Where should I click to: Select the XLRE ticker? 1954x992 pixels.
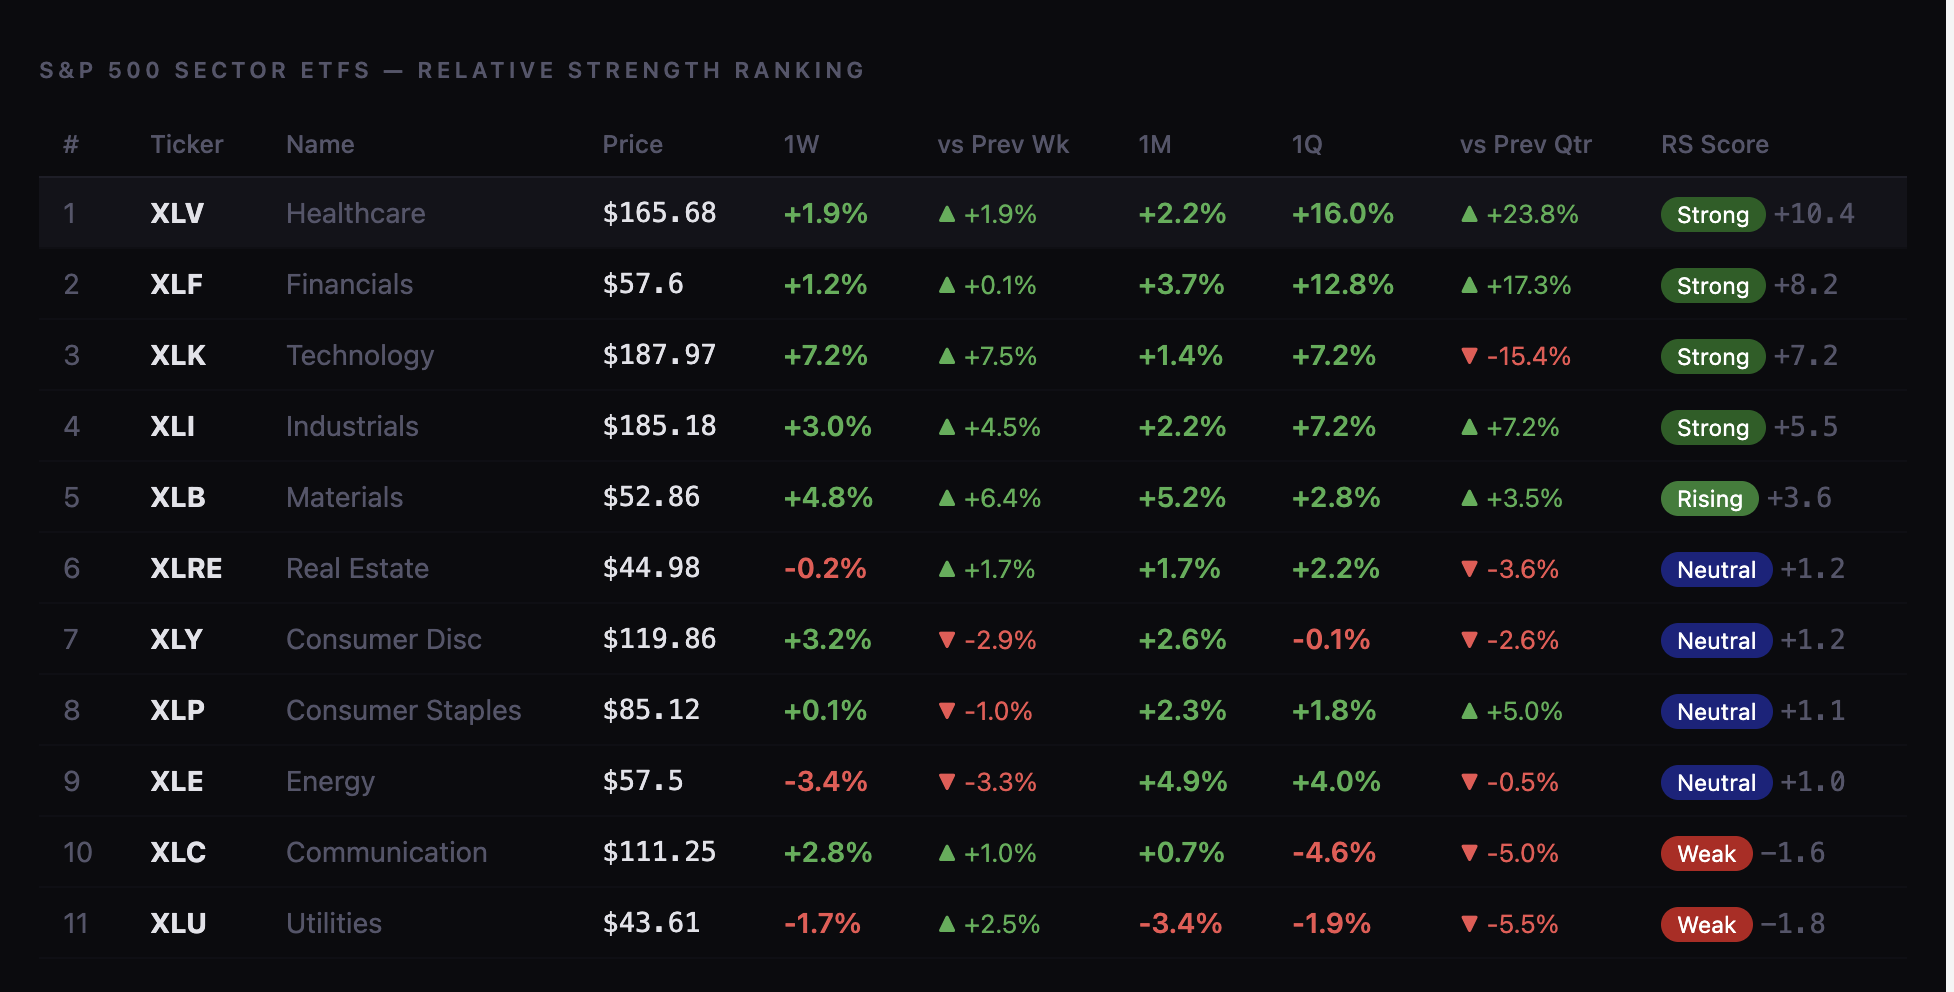tap(186, 568)
